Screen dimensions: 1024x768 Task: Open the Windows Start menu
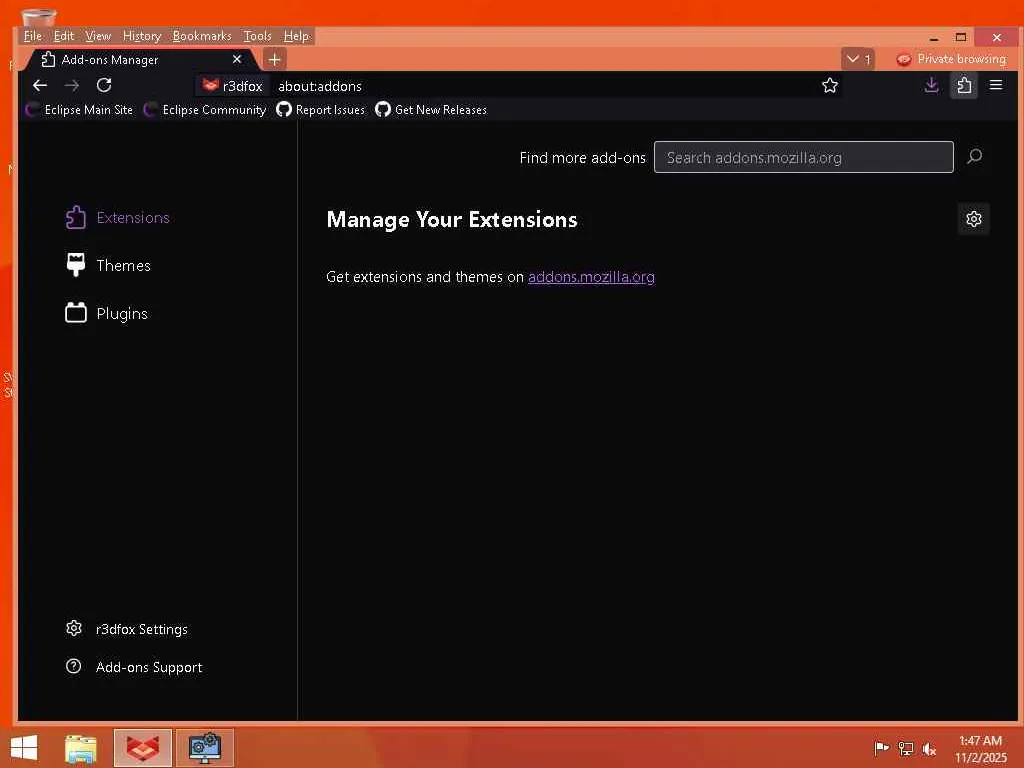[24, 748]
